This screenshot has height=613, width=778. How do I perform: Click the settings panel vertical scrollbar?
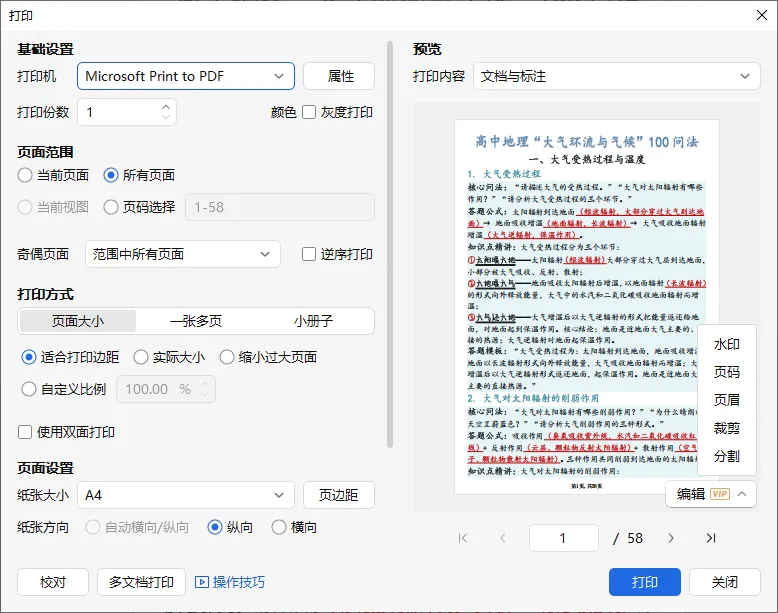point(390,245)
